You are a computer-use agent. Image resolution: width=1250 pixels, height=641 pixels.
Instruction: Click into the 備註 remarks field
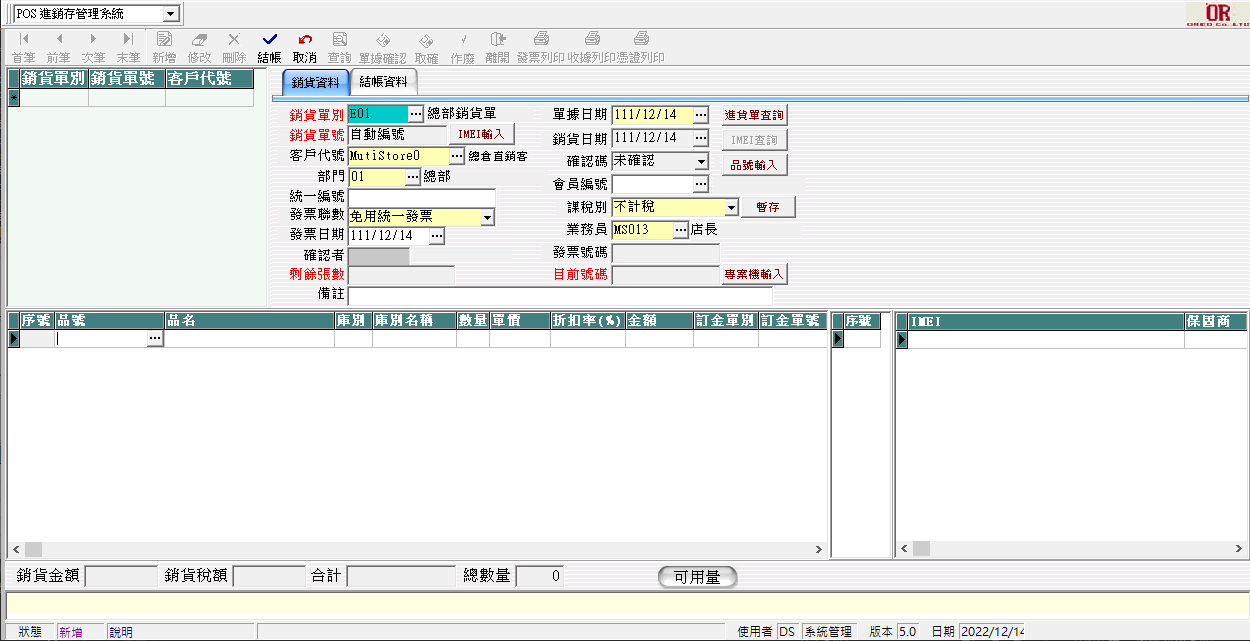(560, 296)
